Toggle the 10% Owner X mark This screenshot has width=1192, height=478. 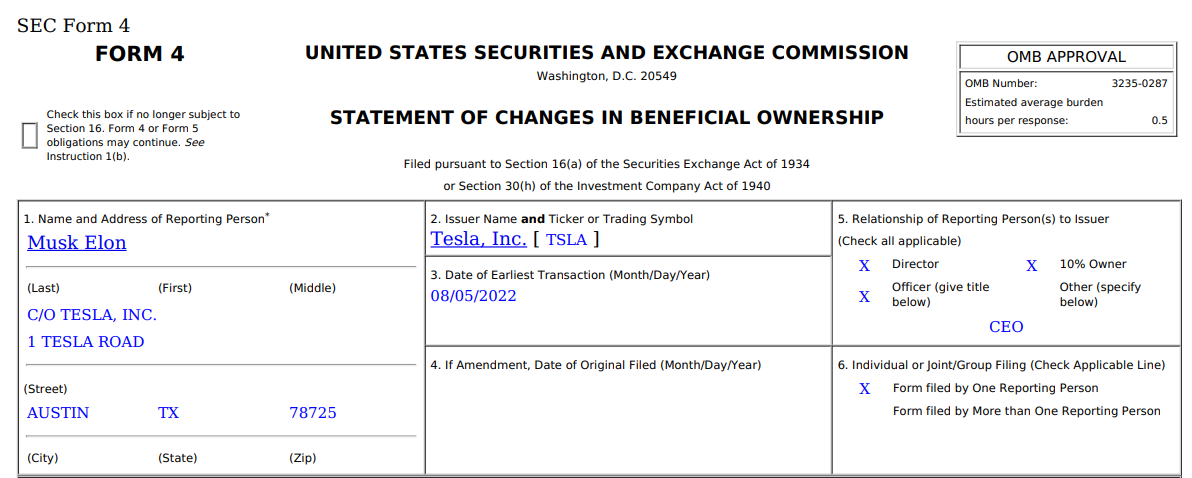1031,265
